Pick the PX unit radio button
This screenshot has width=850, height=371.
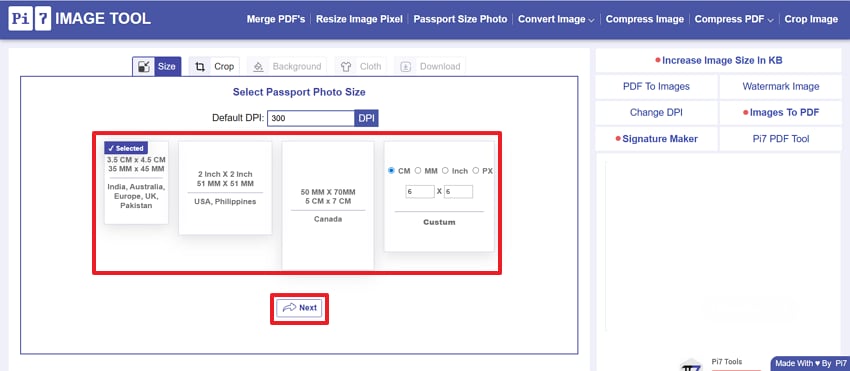475,170
